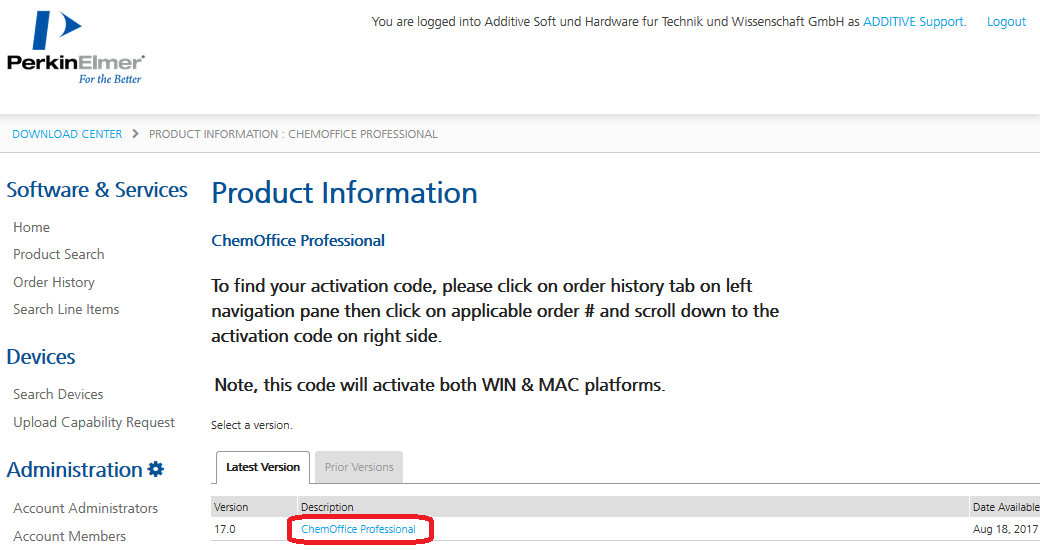Open Account Administrators
This screenshot has height=550, width=1040.
[86, 508]
